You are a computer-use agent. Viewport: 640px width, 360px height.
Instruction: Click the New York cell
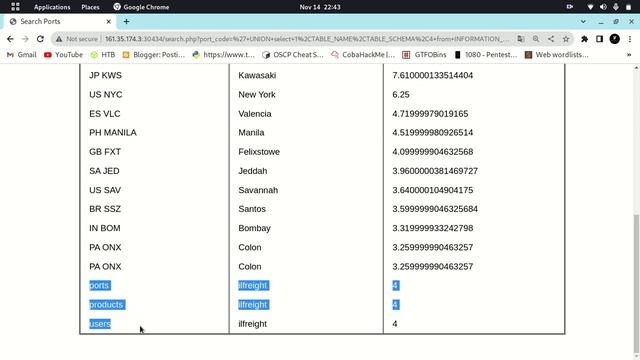tap(257, 95)
